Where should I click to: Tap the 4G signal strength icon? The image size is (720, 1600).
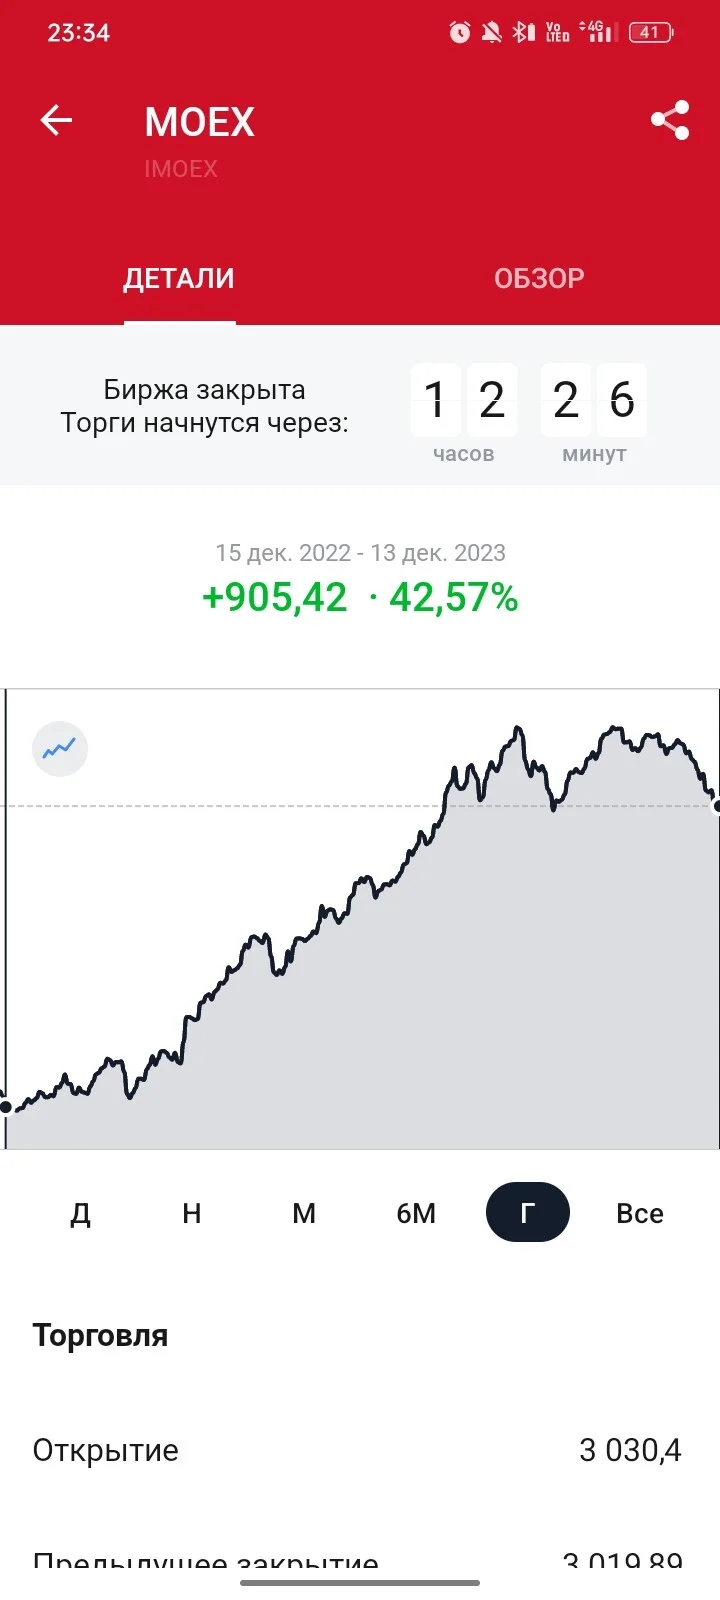pyautogui.click(x=597, y=33)
